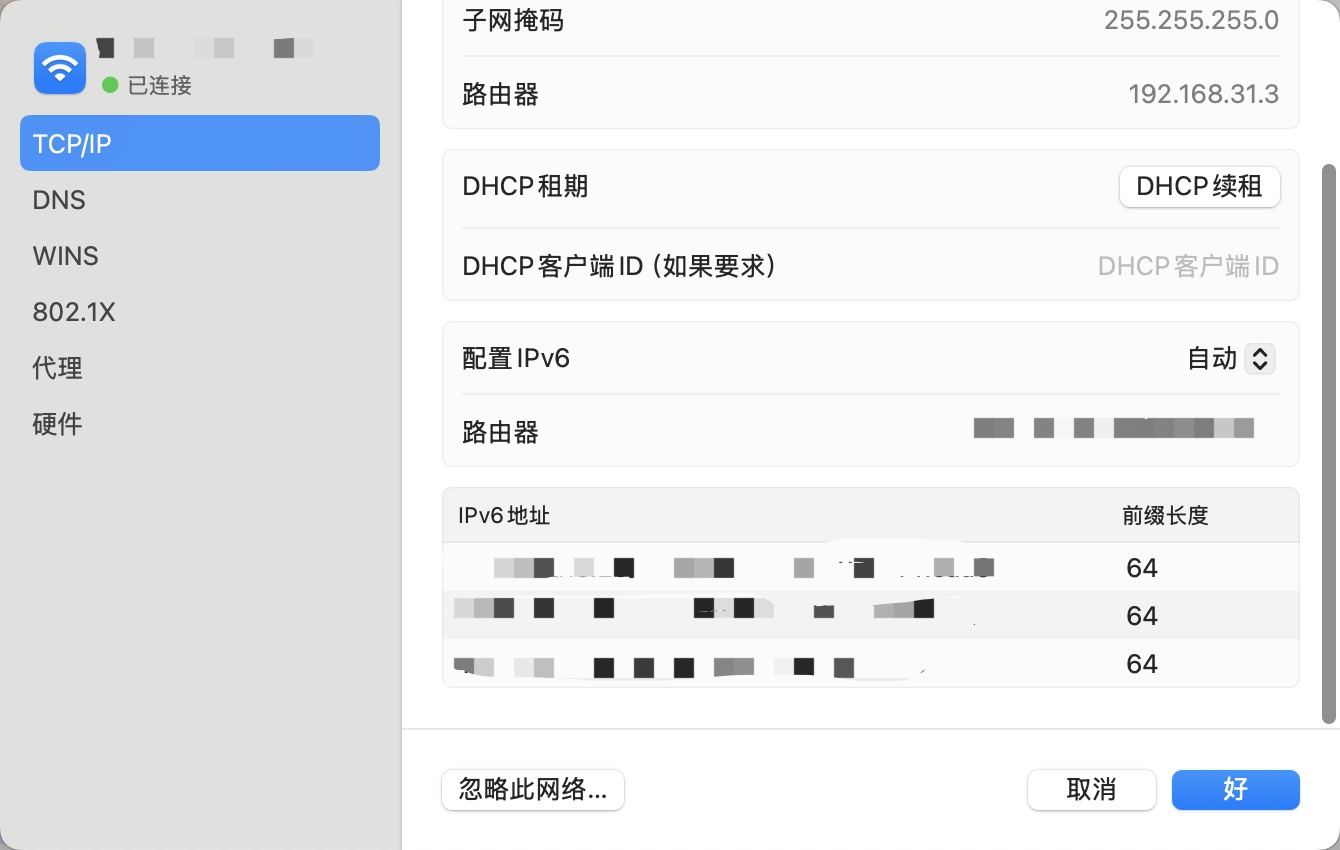
Task: Select the TCP/IP tab in sidebar
Action: pyautogui.click(x=199, y=144)
